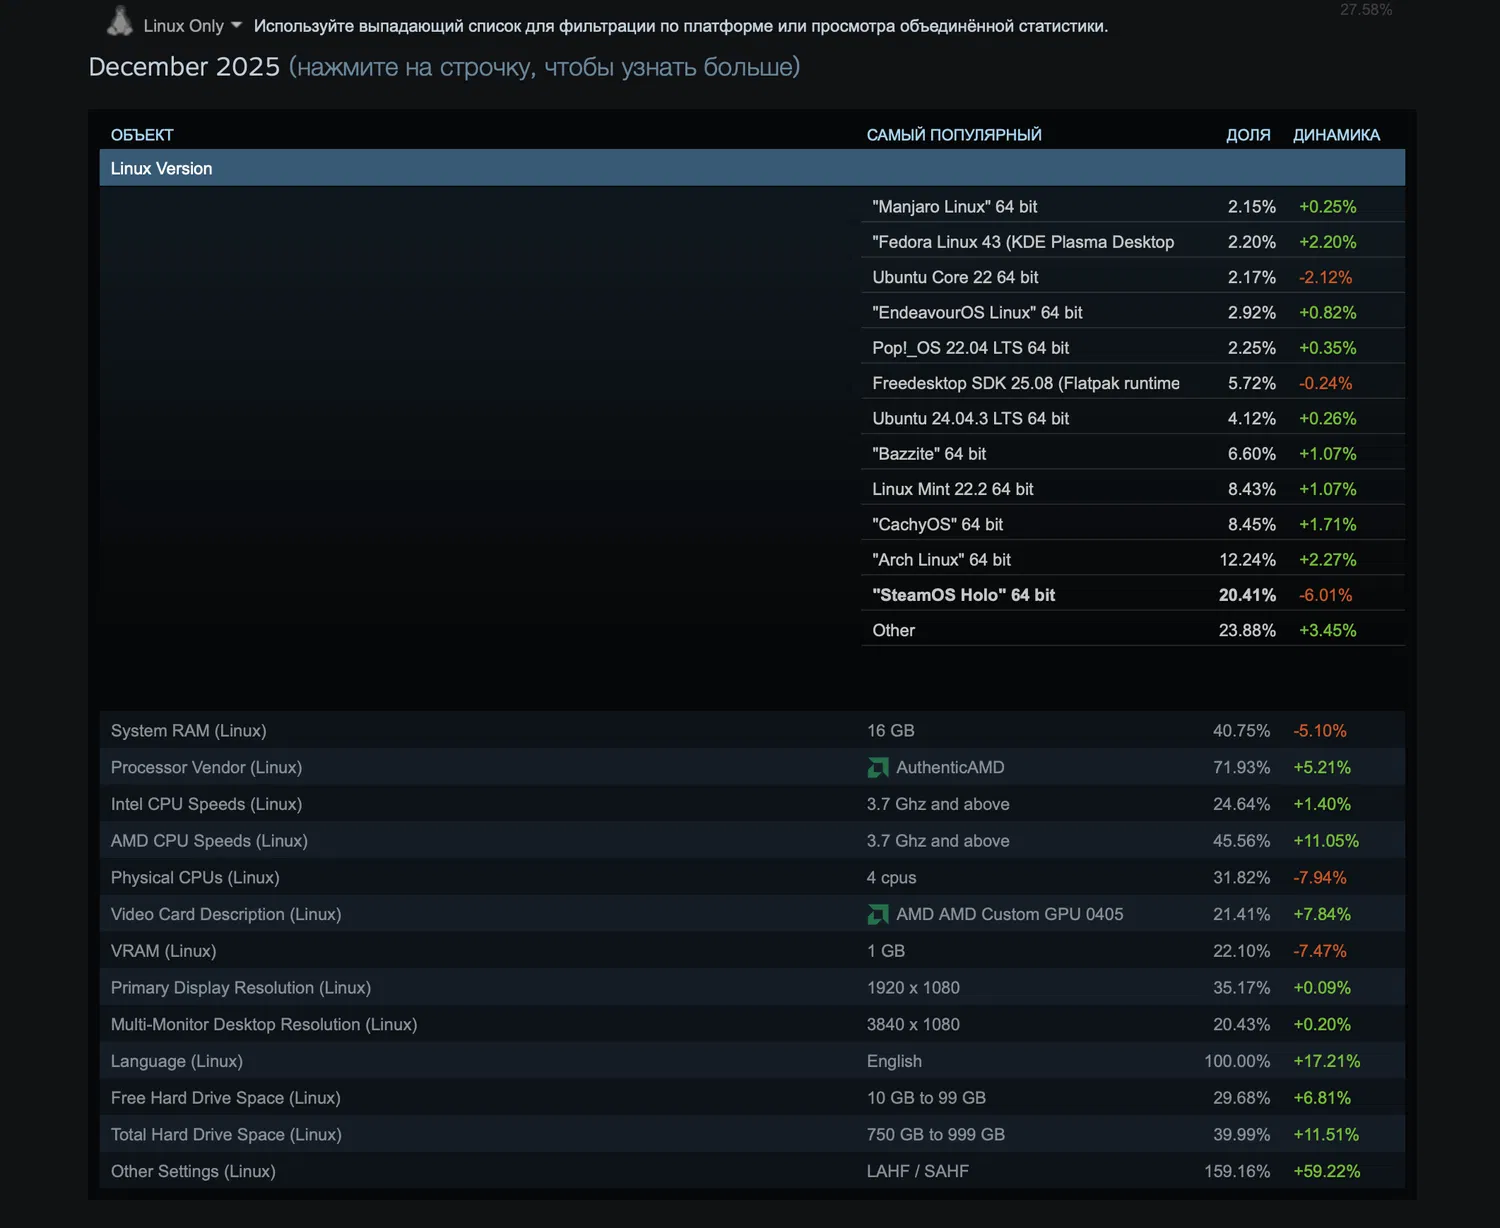1500x1228 pixels.
Task: Click the "+3.45%" change value
Action: [x=1327, y=631]
